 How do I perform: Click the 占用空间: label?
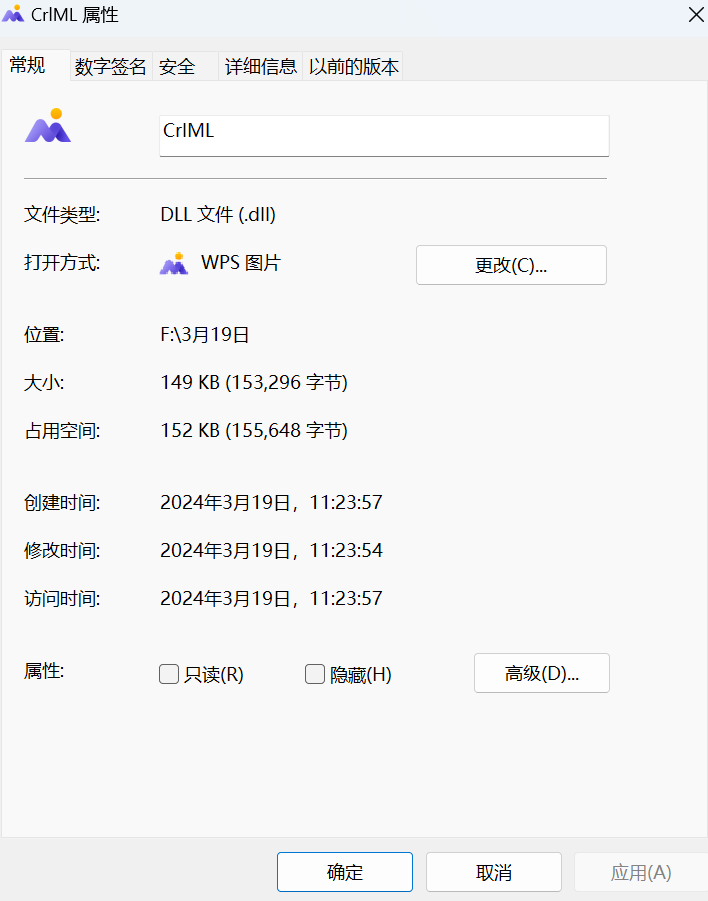click(x=62, y=431)
